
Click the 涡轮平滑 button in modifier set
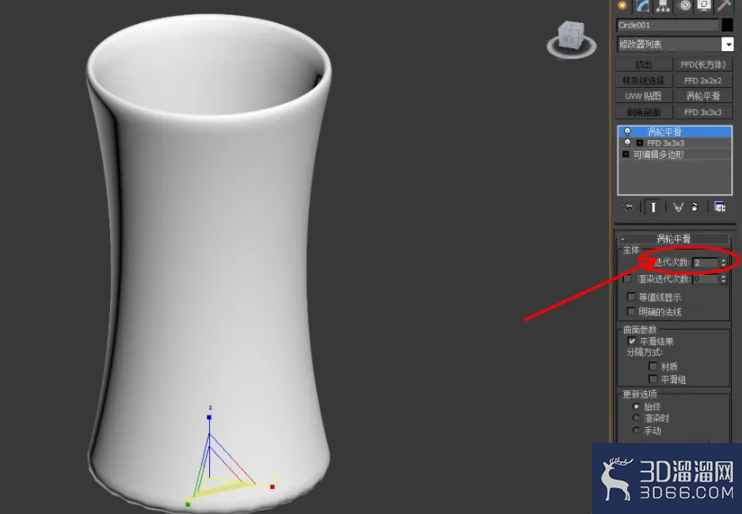pos(703,96)
